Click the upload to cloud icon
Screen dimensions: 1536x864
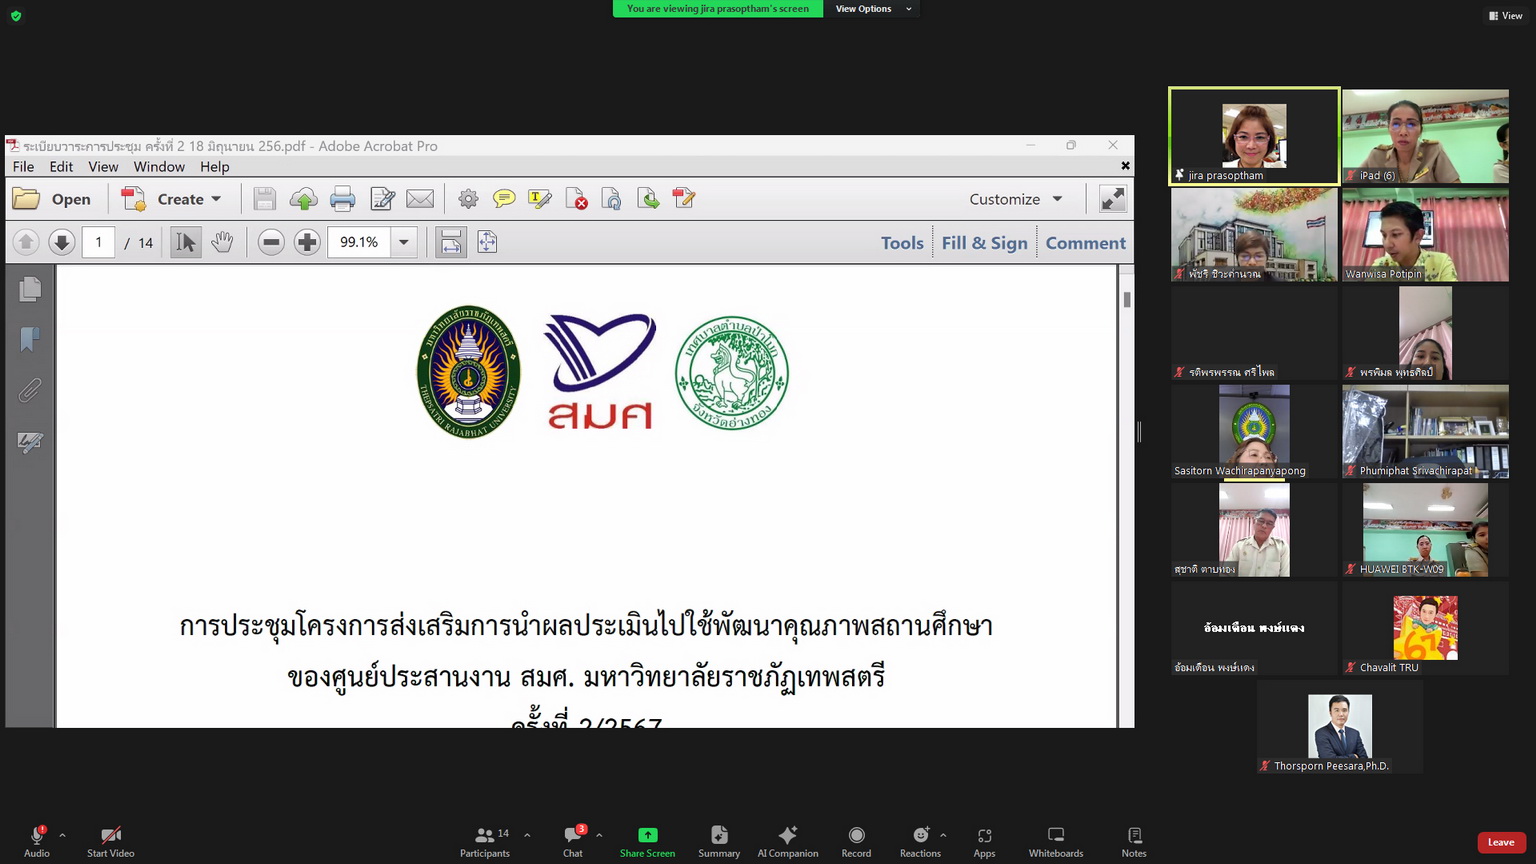point(303,199)
